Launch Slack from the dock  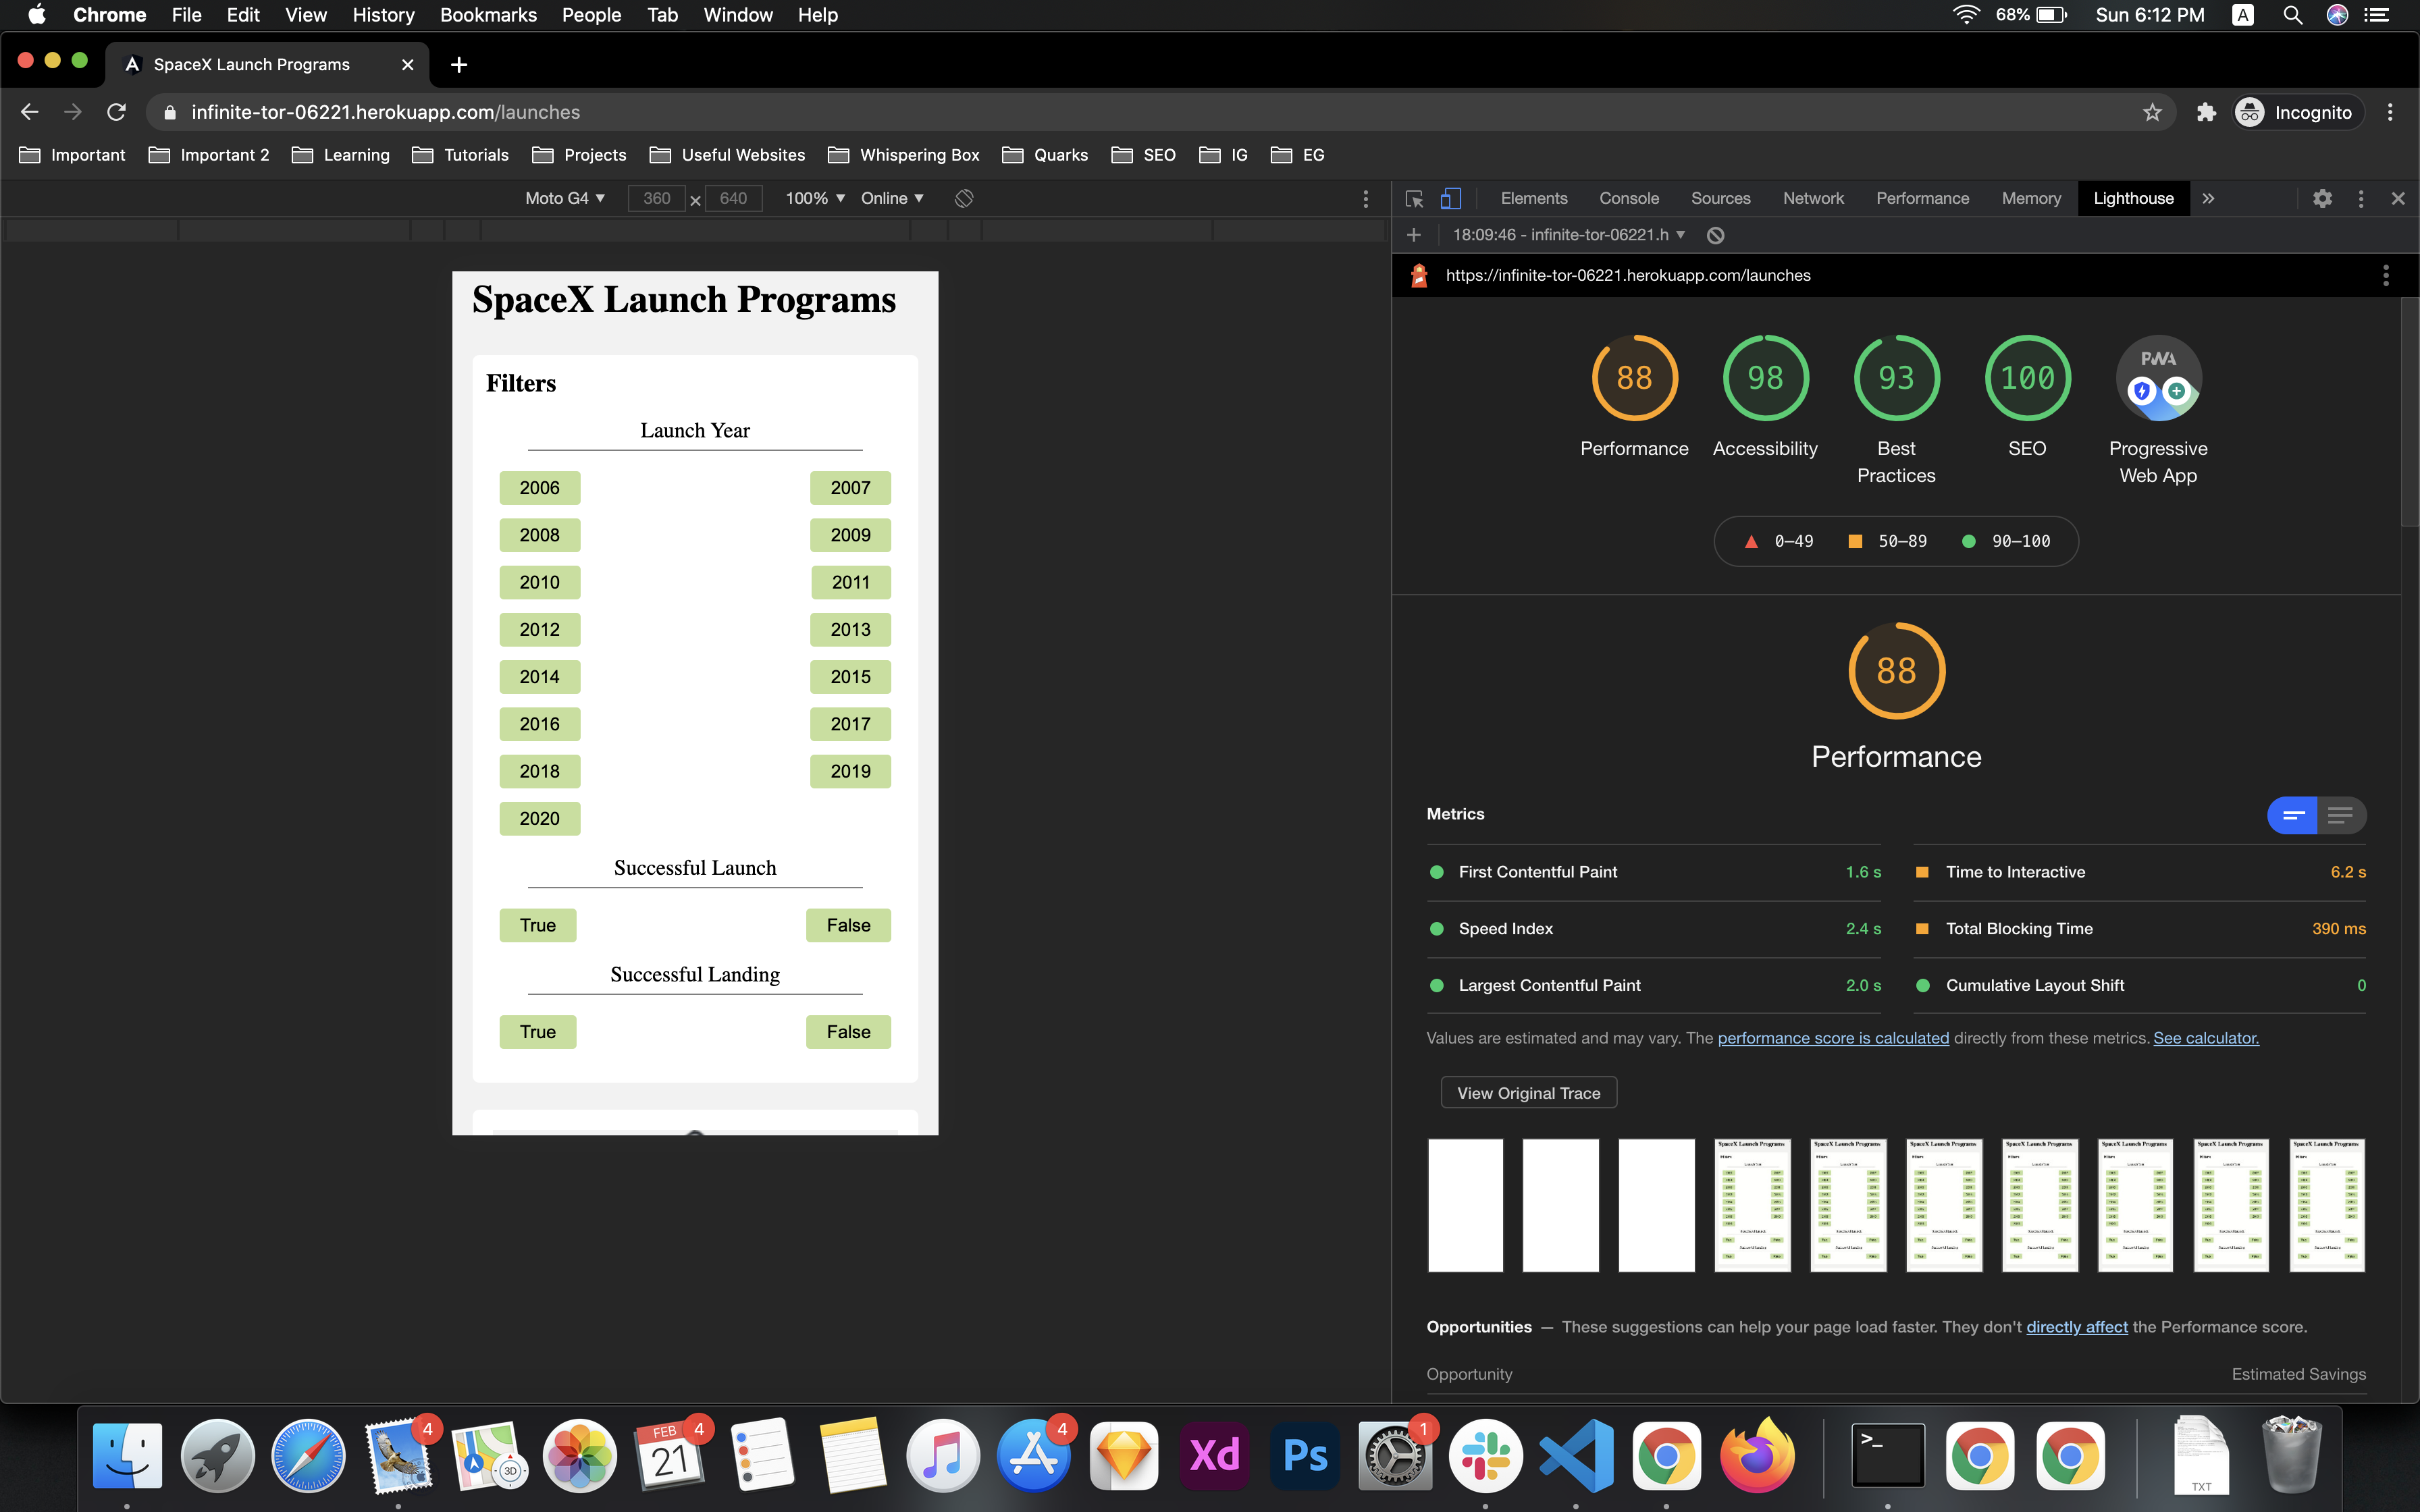click(1485, 1455)
